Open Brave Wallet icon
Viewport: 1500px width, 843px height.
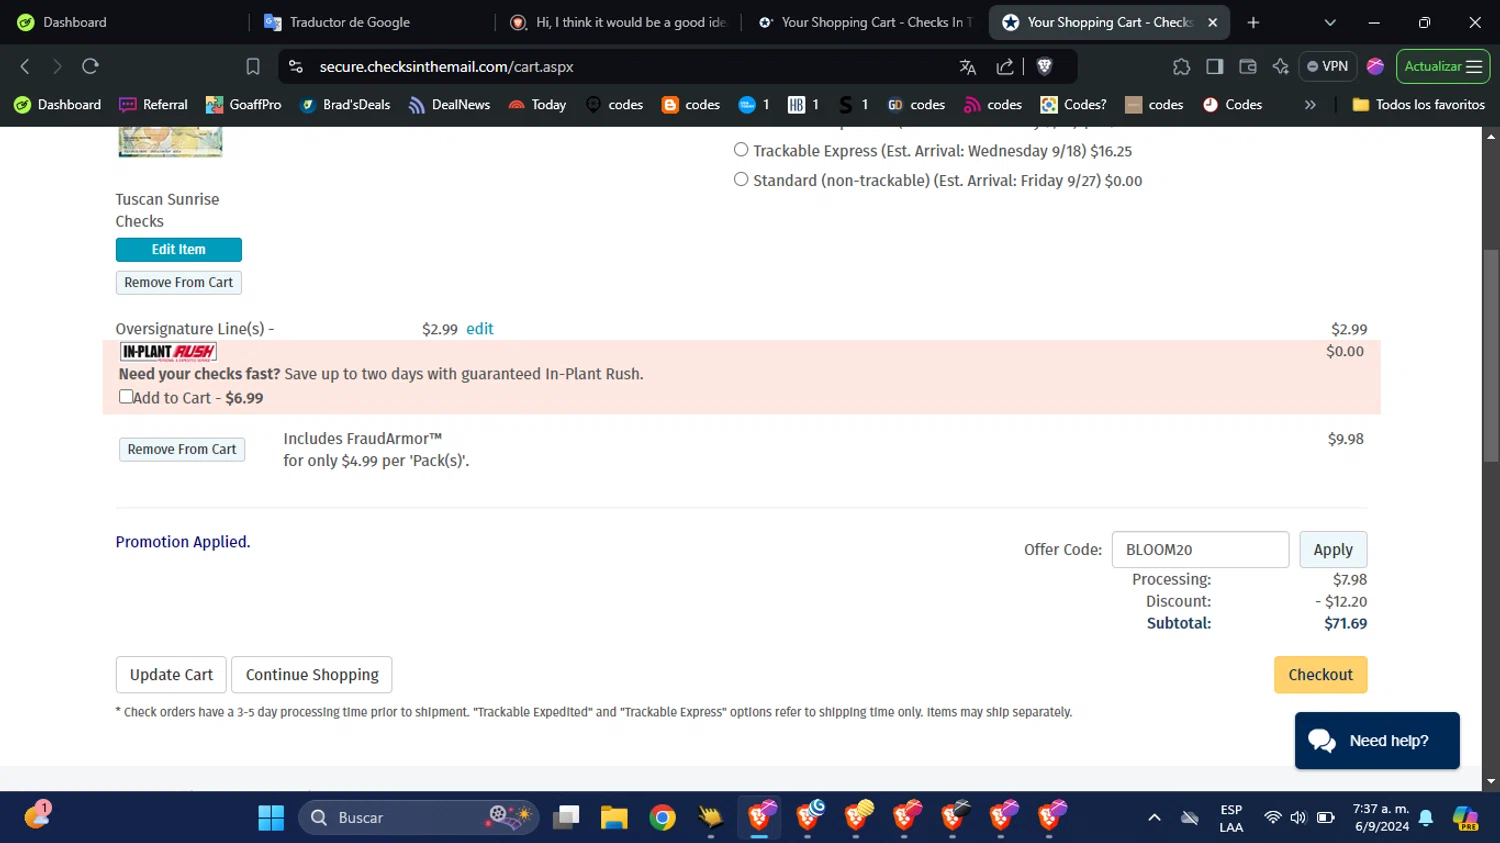[x=1247, y=67]
